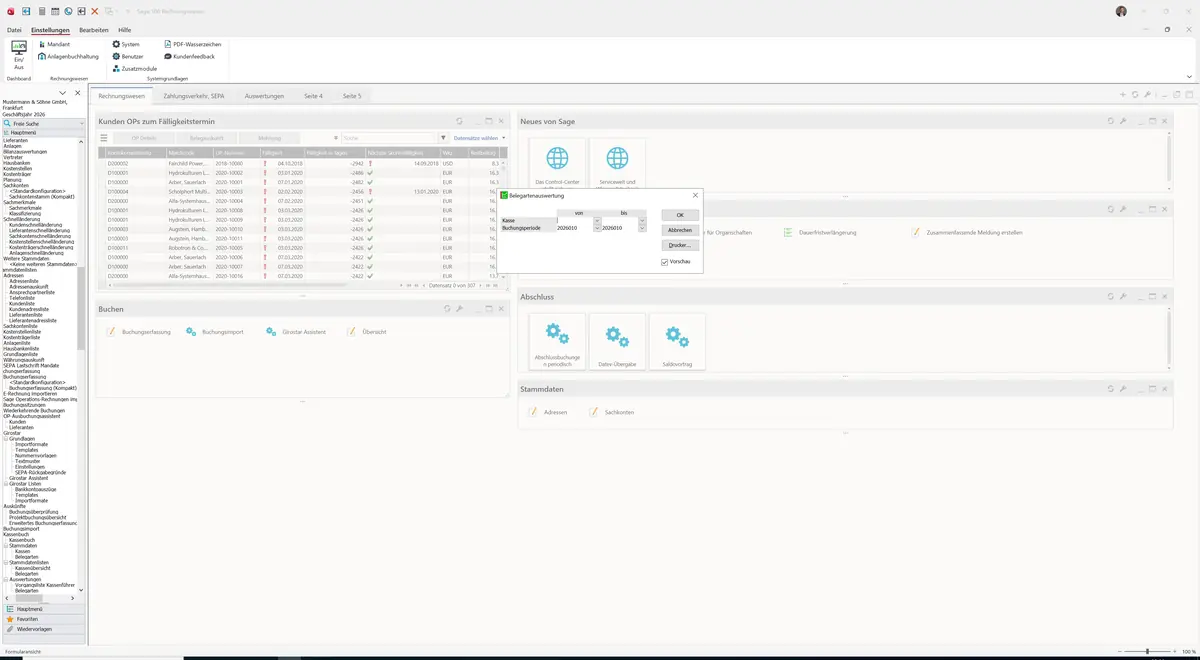Open Anlagenbuchhaltung in the ribbon
This screenshot has width=1200, height=660.
pos(67,56)
